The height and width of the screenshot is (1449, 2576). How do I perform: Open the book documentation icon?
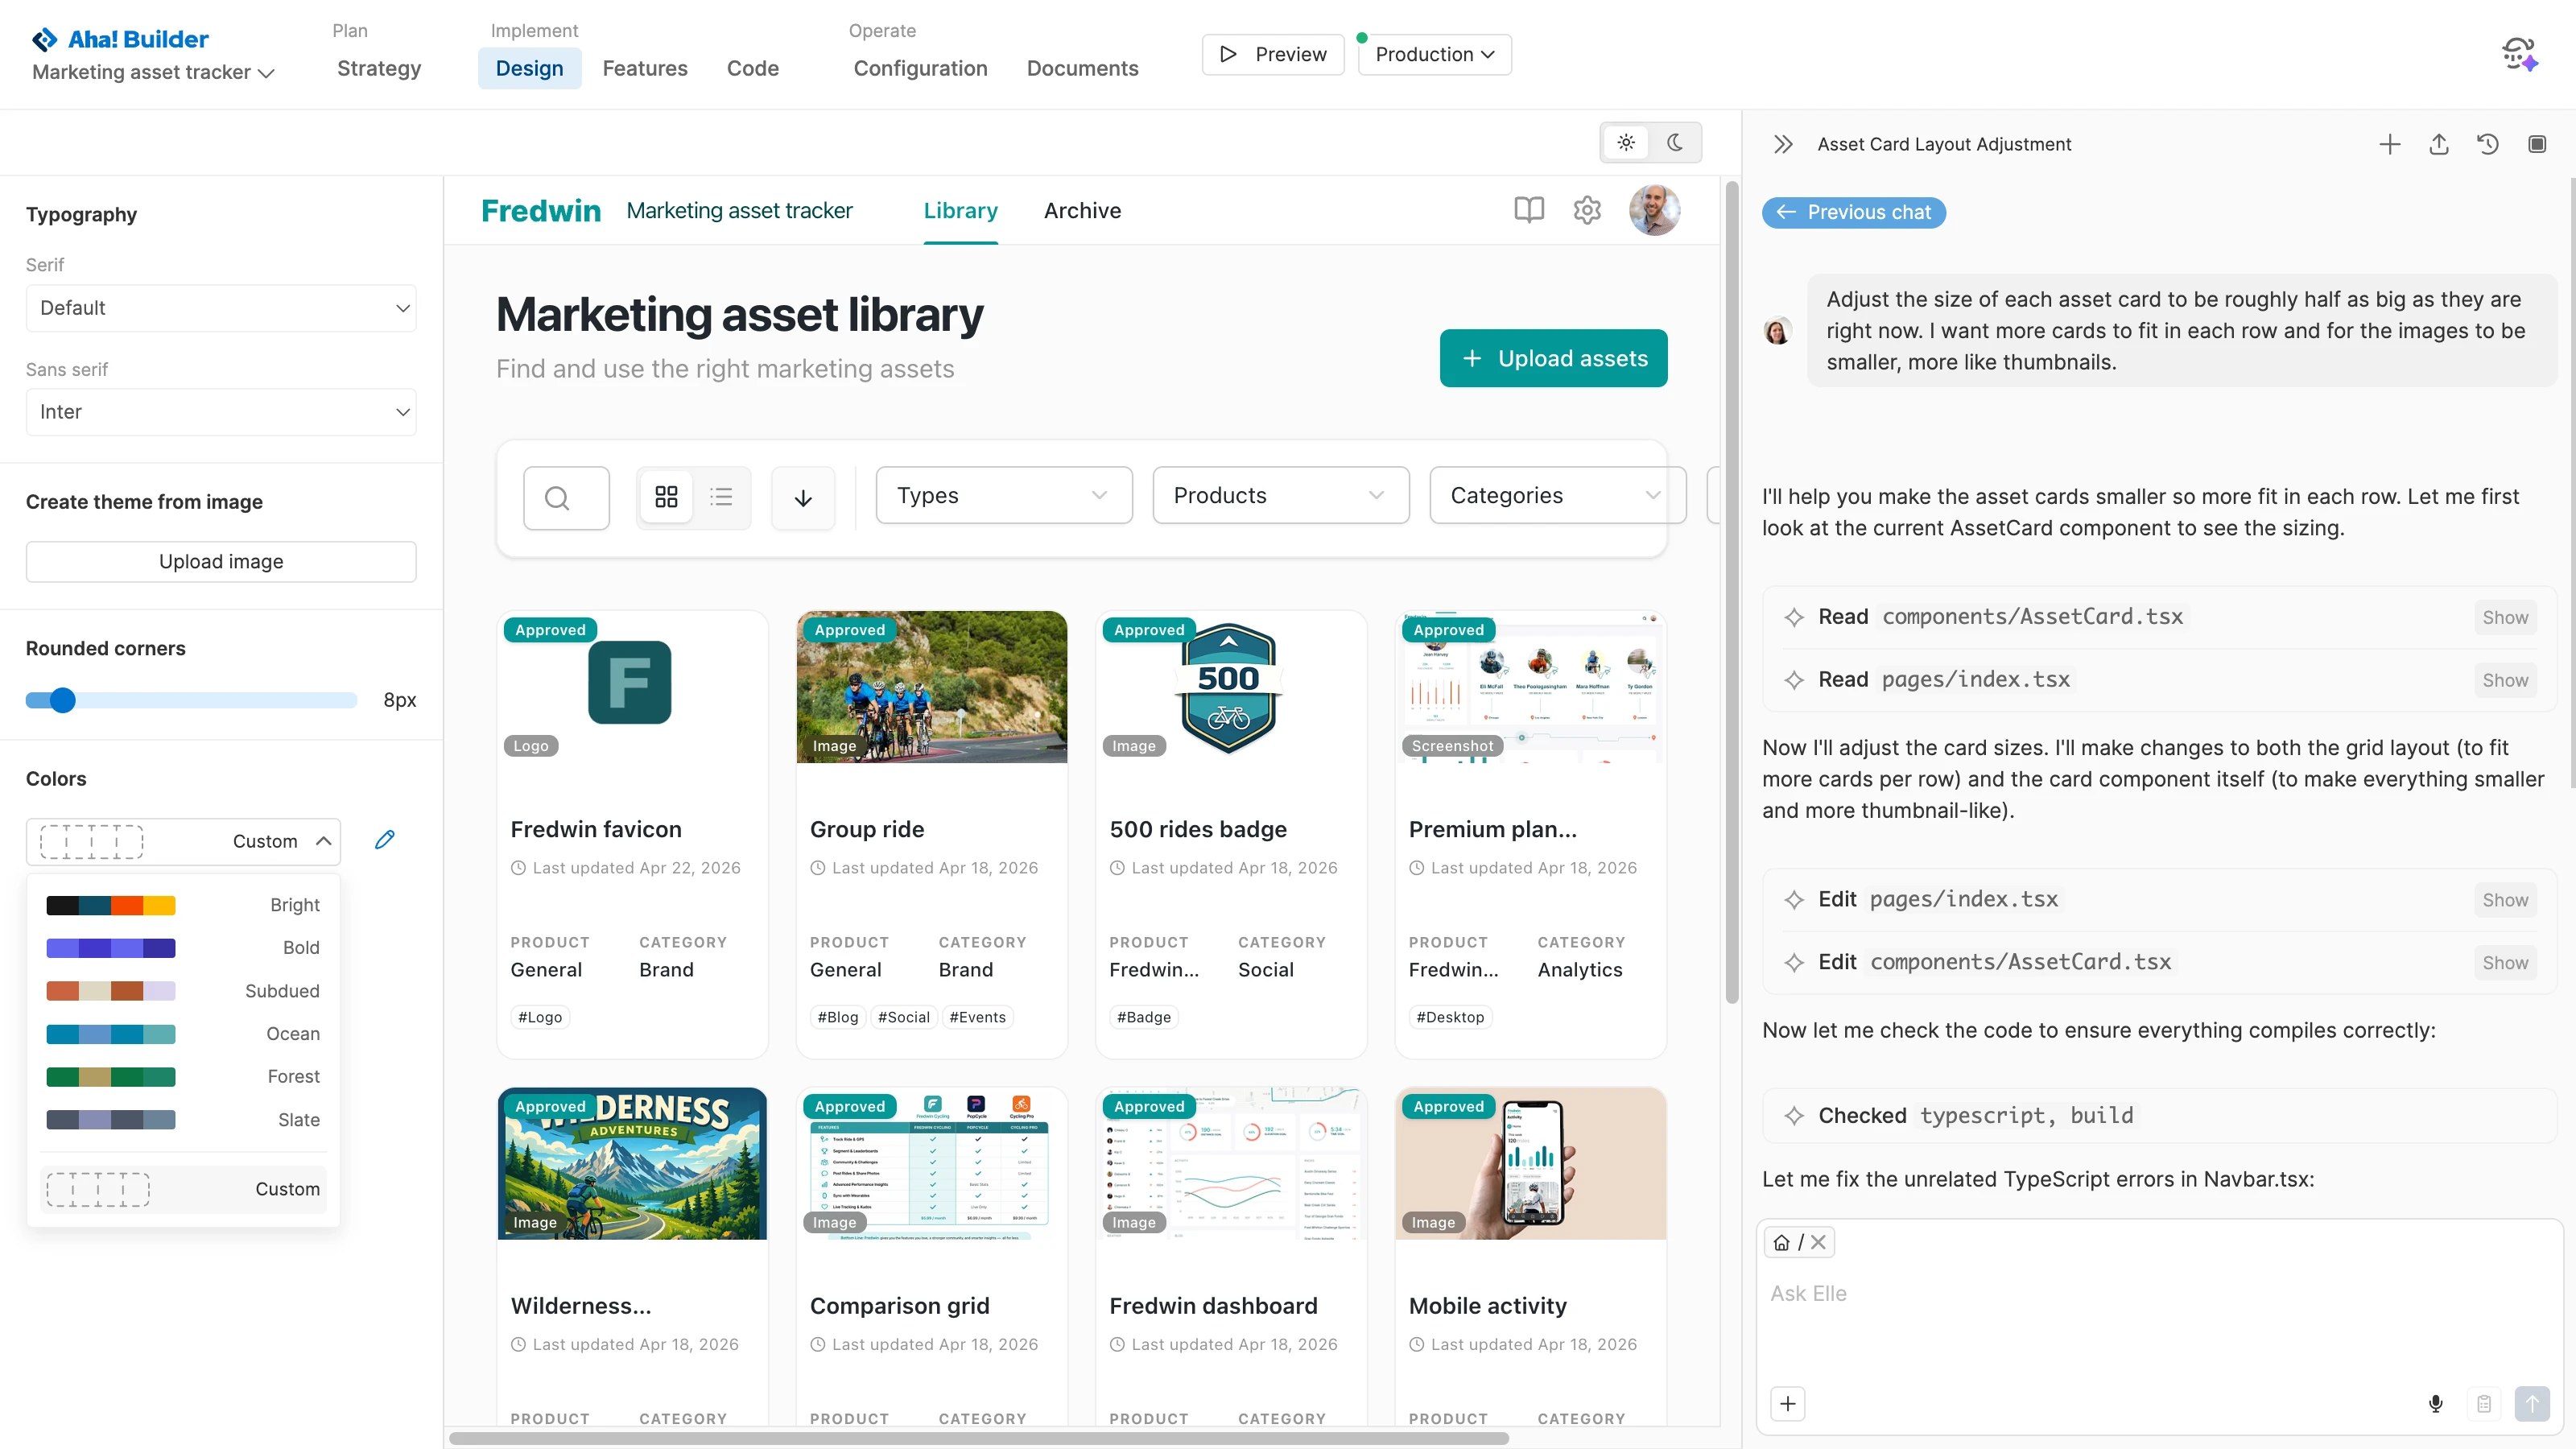pyautogui.click(x=1528, y=210)
